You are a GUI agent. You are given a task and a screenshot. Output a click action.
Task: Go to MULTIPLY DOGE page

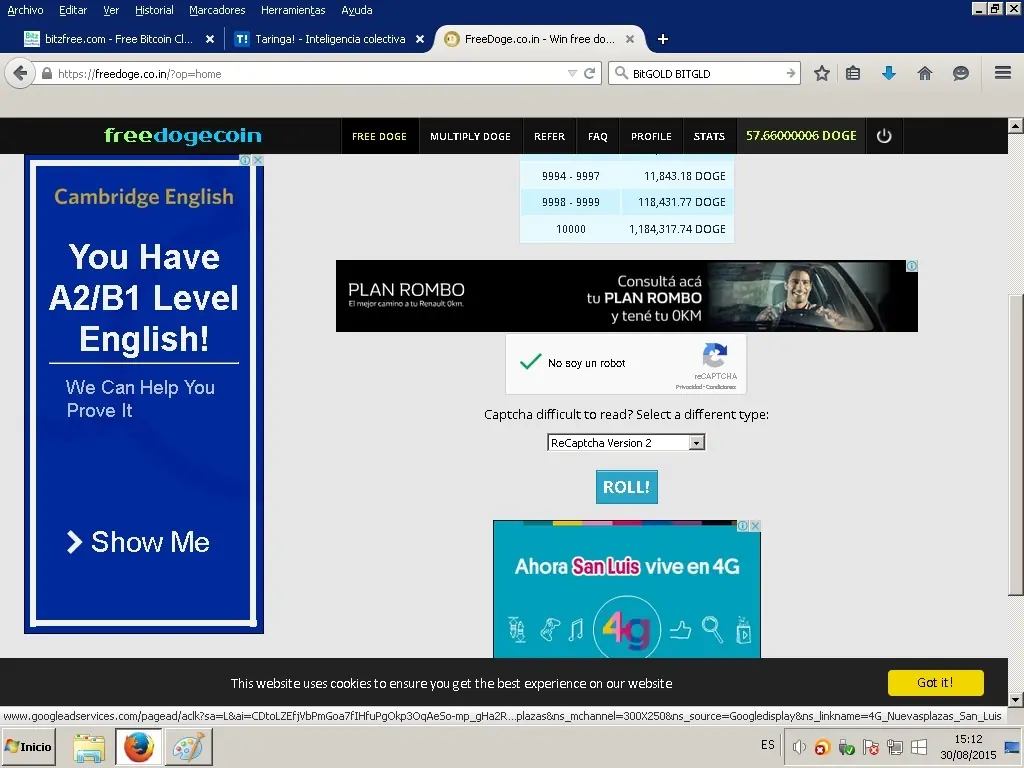coord(470,136)
